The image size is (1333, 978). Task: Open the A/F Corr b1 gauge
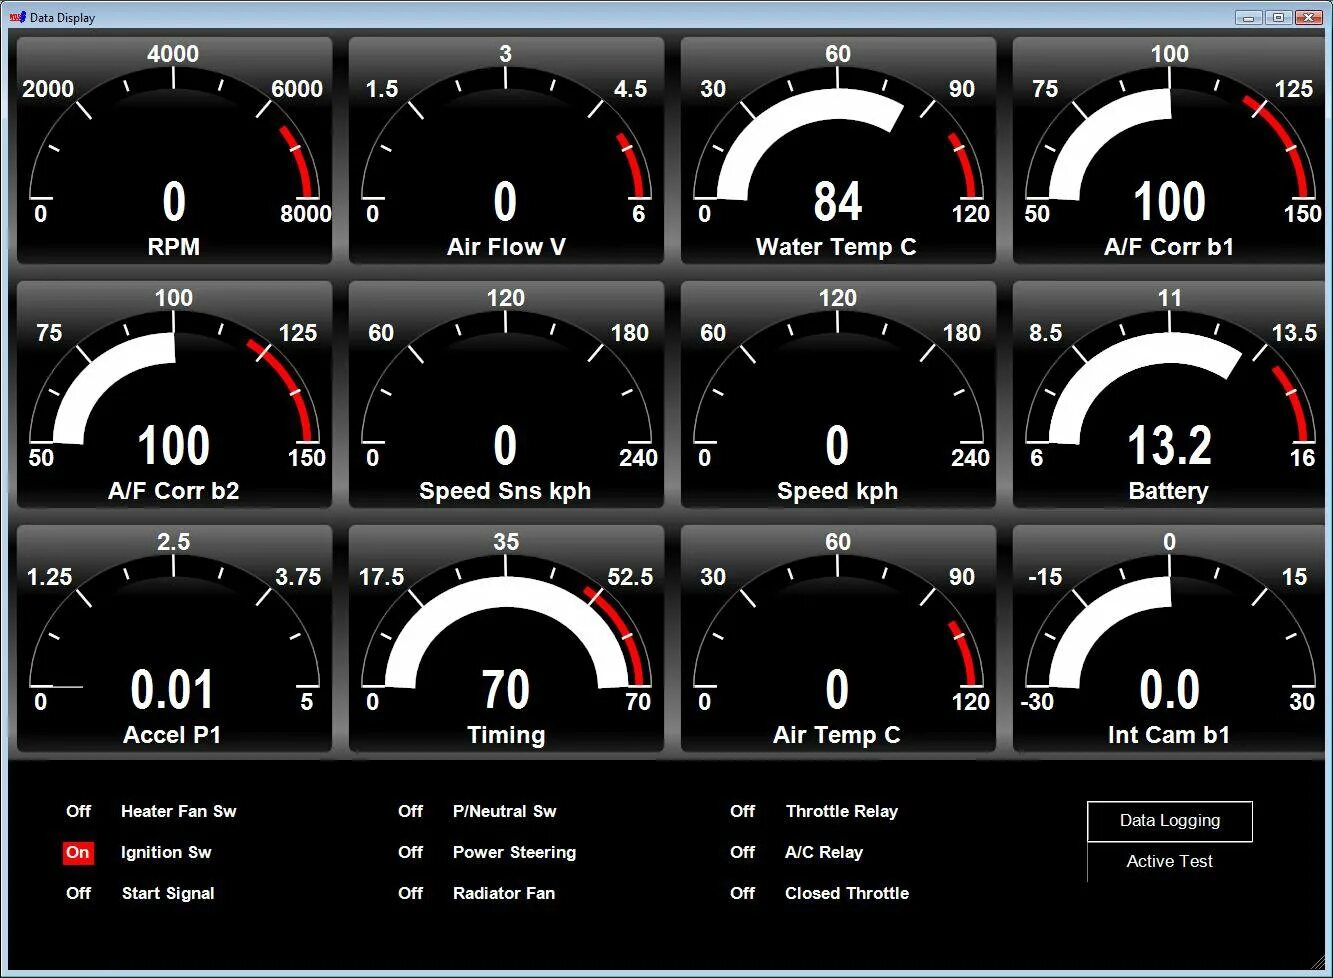tap(1169, 151)
